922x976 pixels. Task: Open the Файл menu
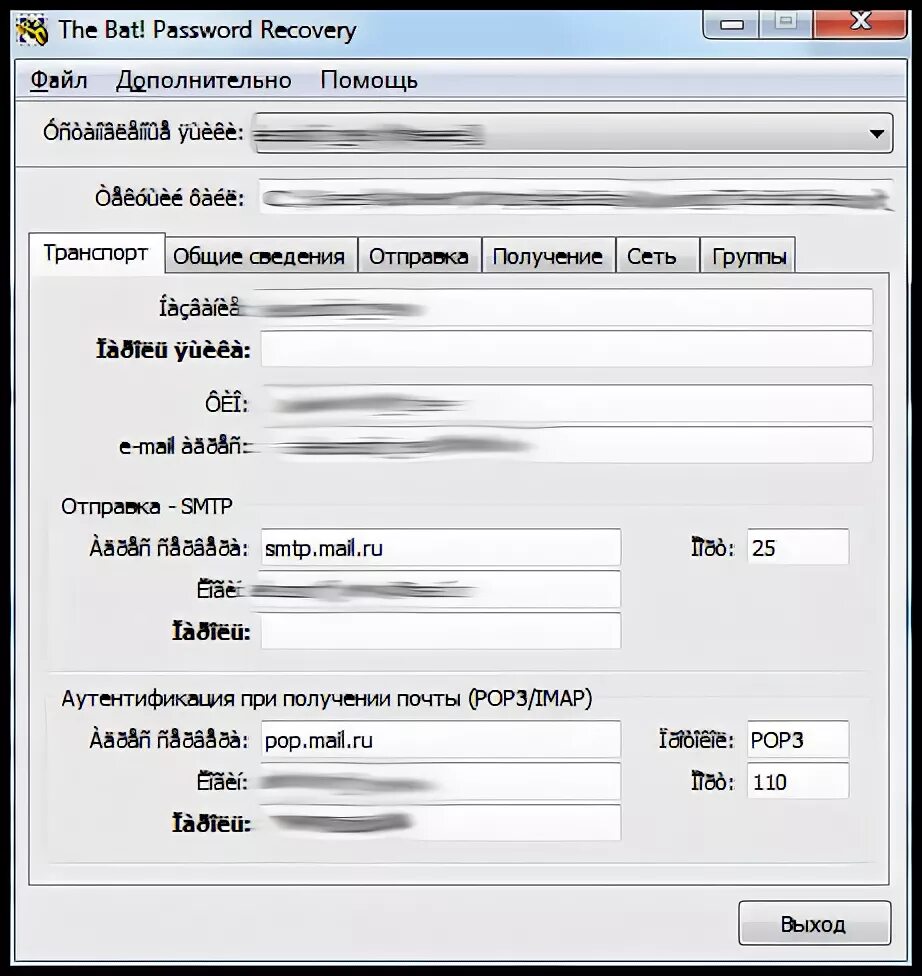(x=59, y=80)
